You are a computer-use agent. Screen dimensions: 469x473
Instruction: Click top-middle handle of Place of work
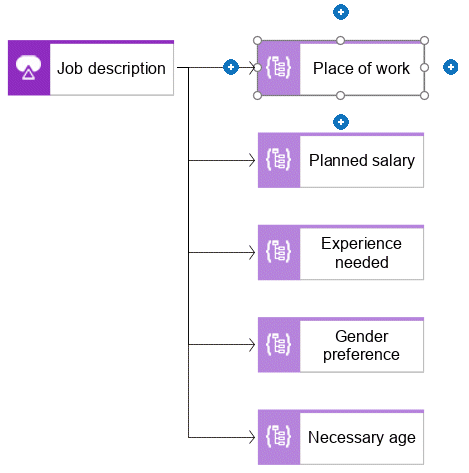click(x=340, y=41)
